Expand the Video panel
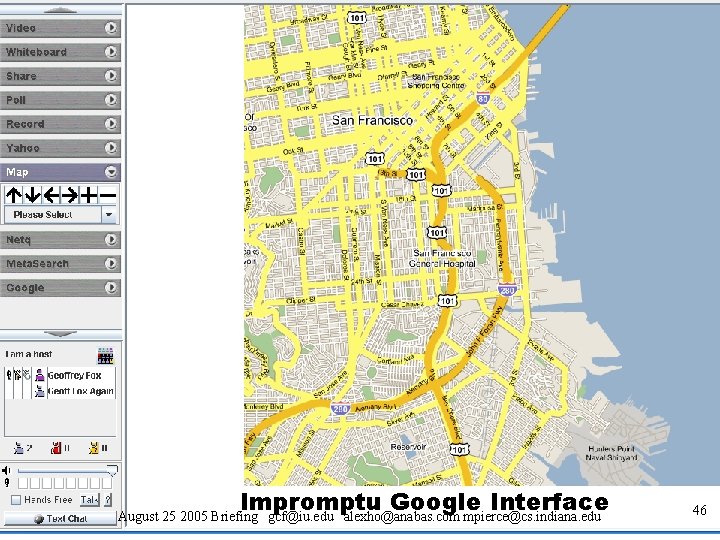Screen dimensions: 720x540 pyautogui.click(x=60, y=28)
